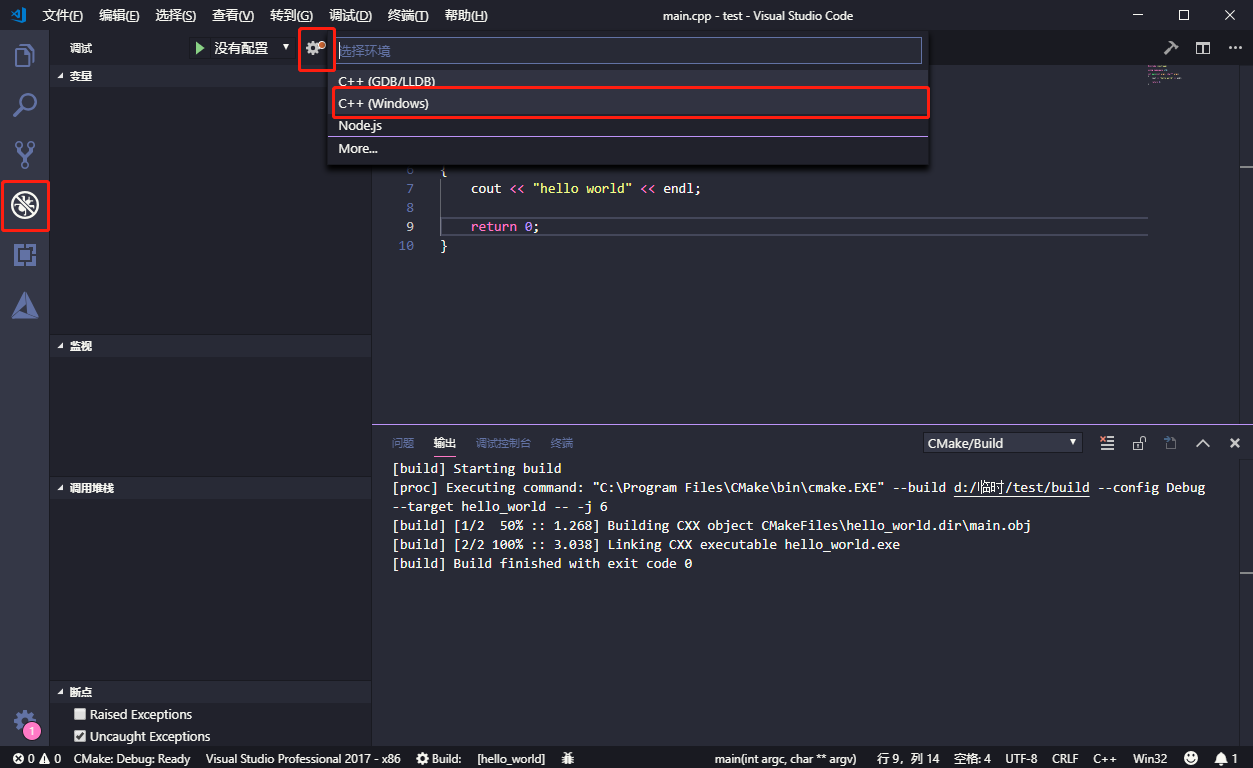Image resolution: width=1253 pixels, height=768 pixels.
Task: Select Node.js environment
Action: click(x=628, y=126)
